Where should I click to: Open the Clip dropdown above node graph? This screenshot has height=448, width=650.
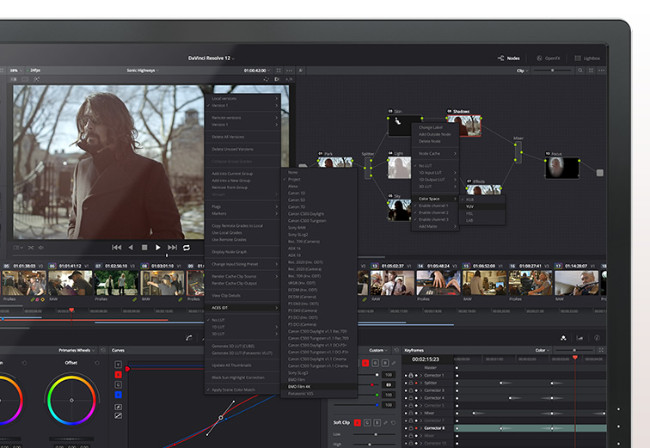pyautogui.click(x=522, y=71)
